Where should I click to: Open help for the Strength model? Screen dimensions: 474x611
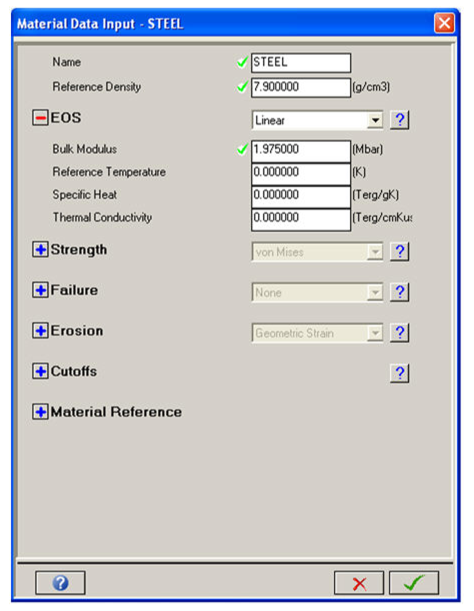(x=400, y=251)
